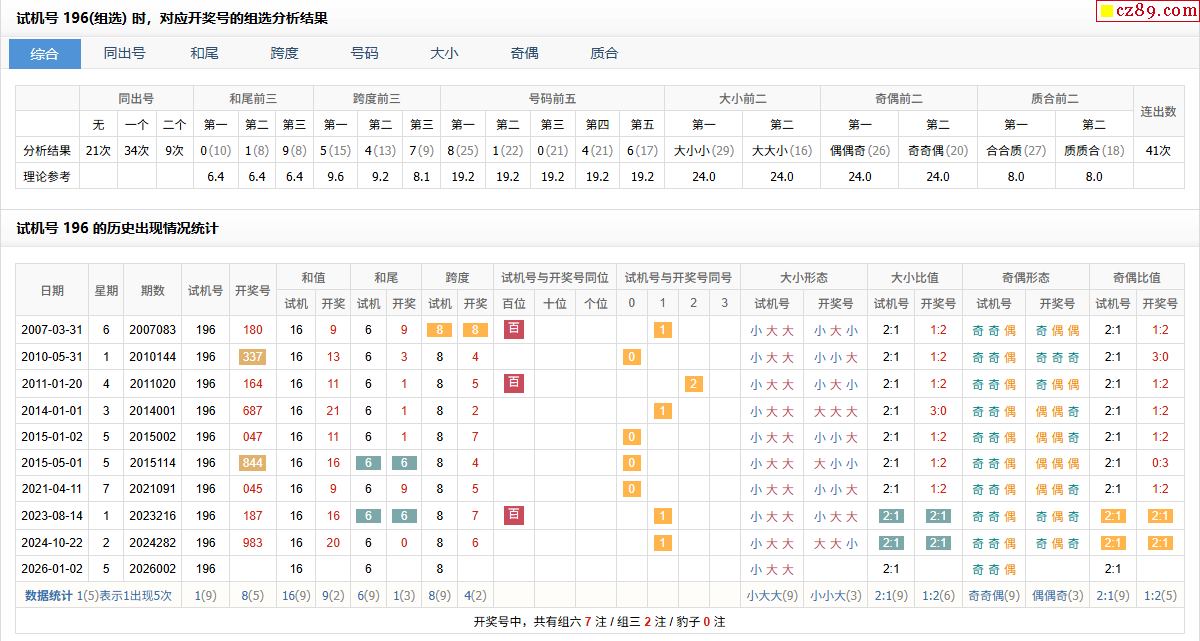Screen dimensions: 1200x641
Task: Click orange 2 badge in 2011020 row
Action: [694, 384]
